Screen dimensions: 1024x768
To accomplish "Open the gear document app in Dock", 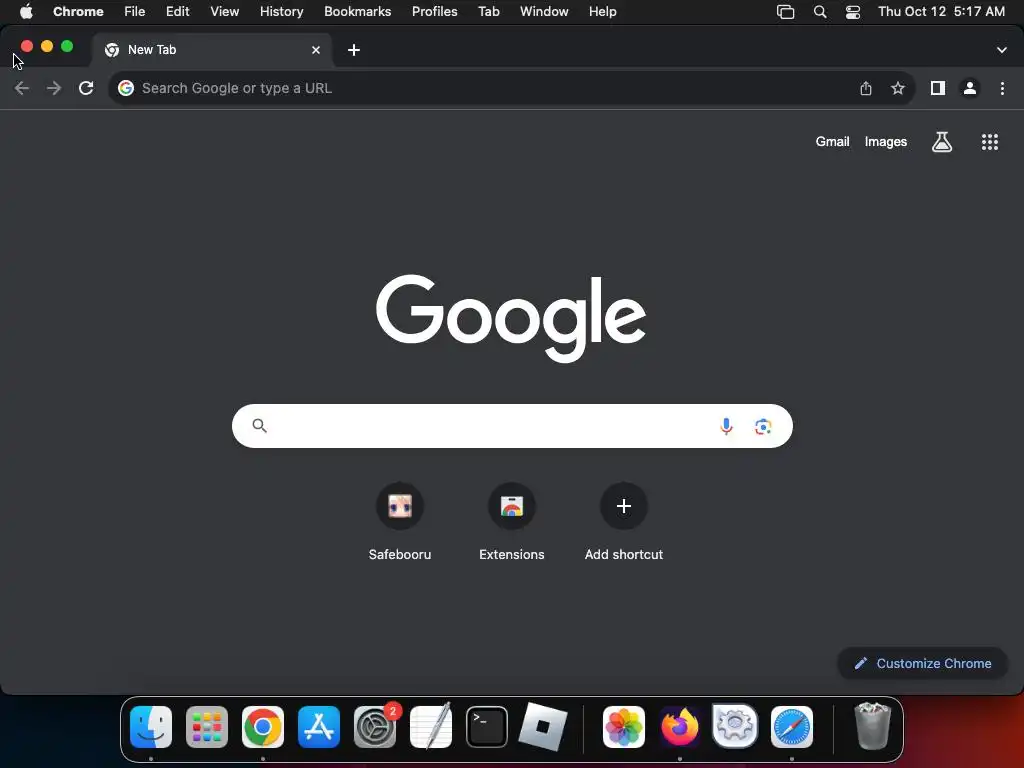I will click(x=735, y=726).
